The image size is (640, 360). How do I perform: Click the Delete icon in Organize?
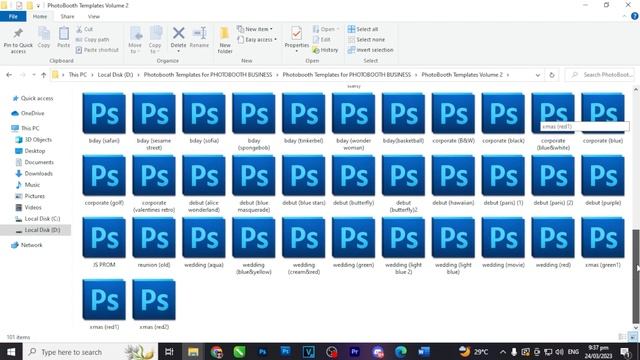178,33
